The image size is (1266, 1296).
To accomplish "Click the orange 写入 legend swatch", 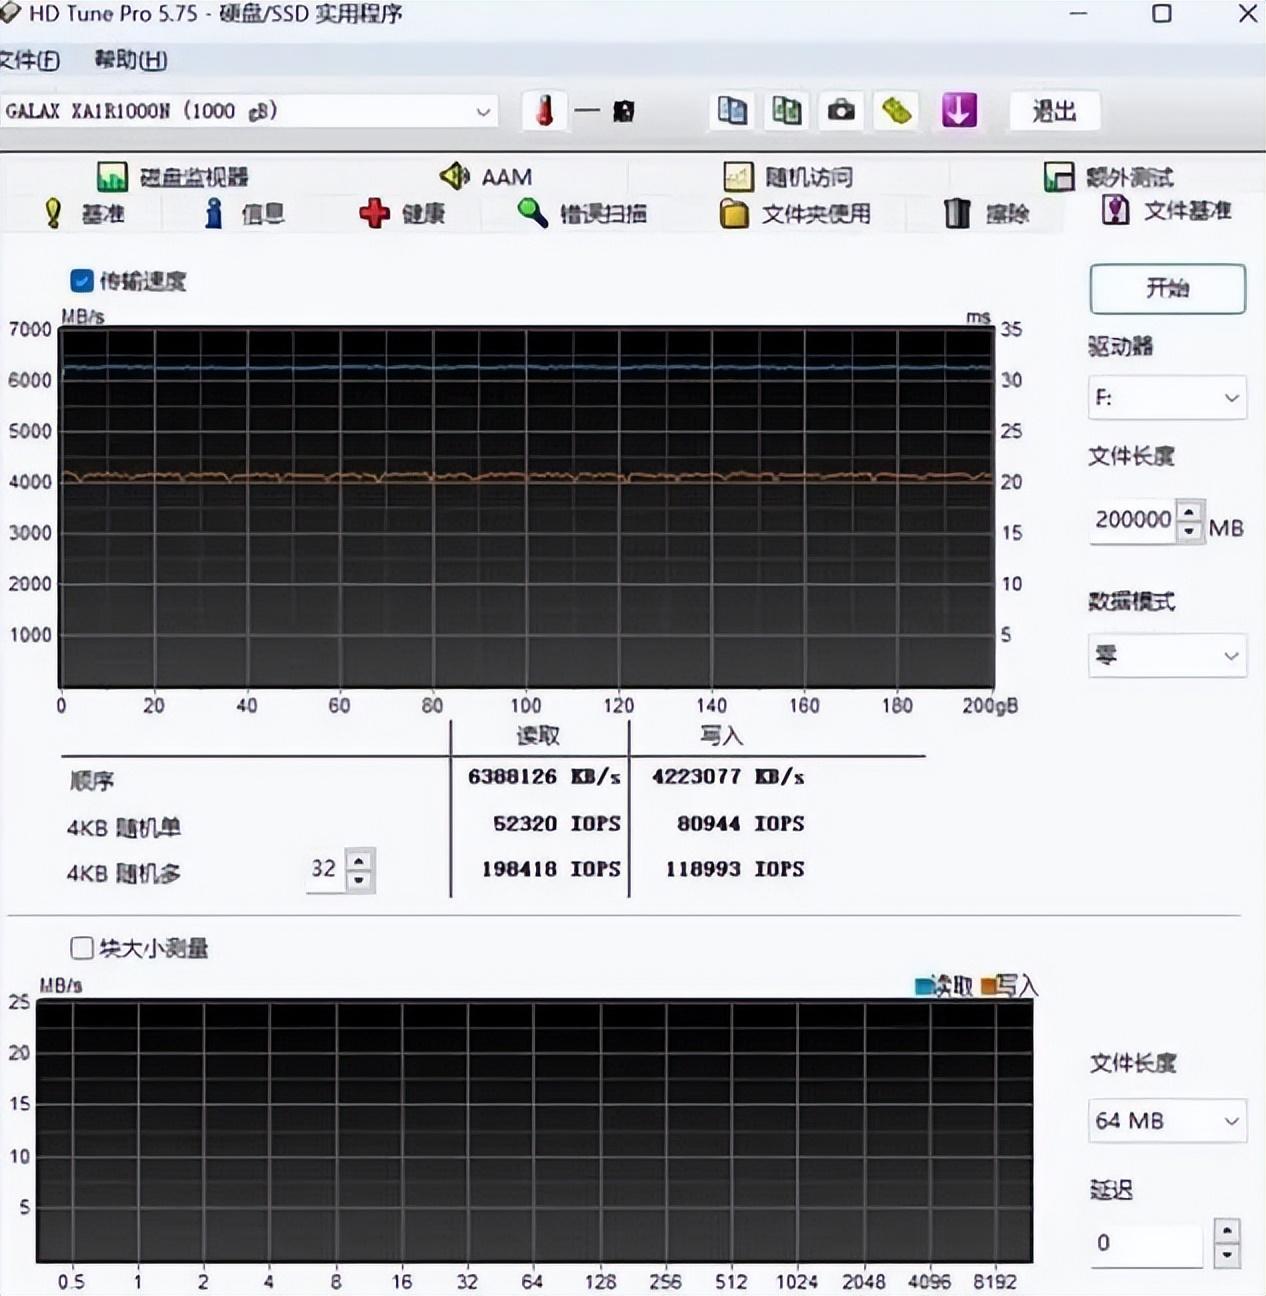I will pyautogui.click(x=989, y=987).
